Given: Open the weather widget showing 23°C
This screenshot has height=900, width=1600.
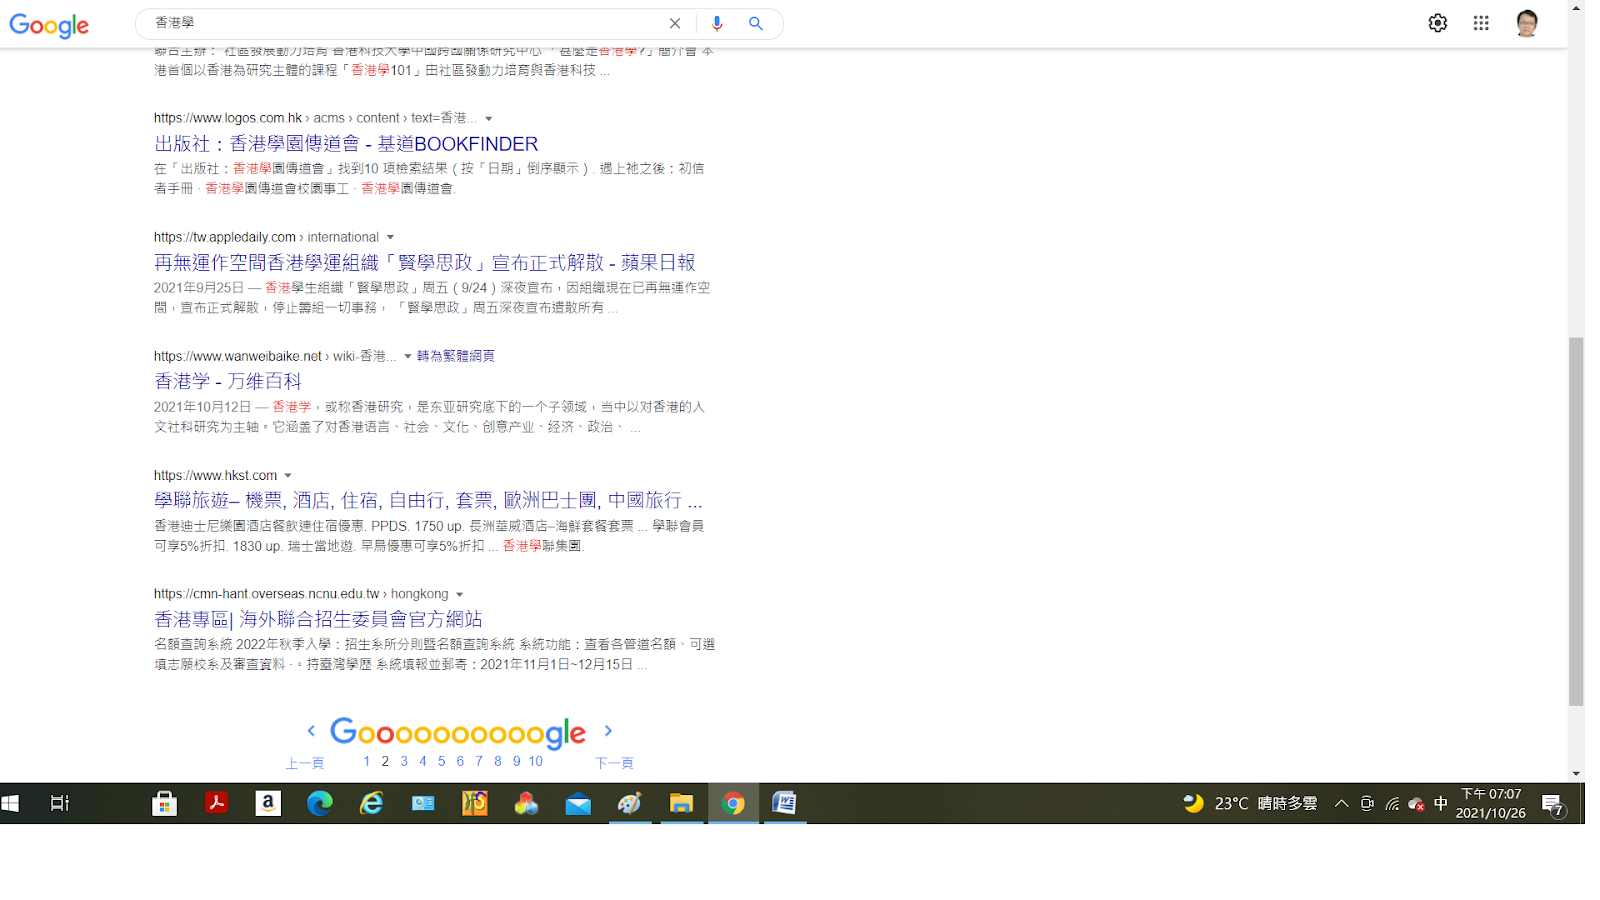Looking at the screenshot, I should (1250, 803).
